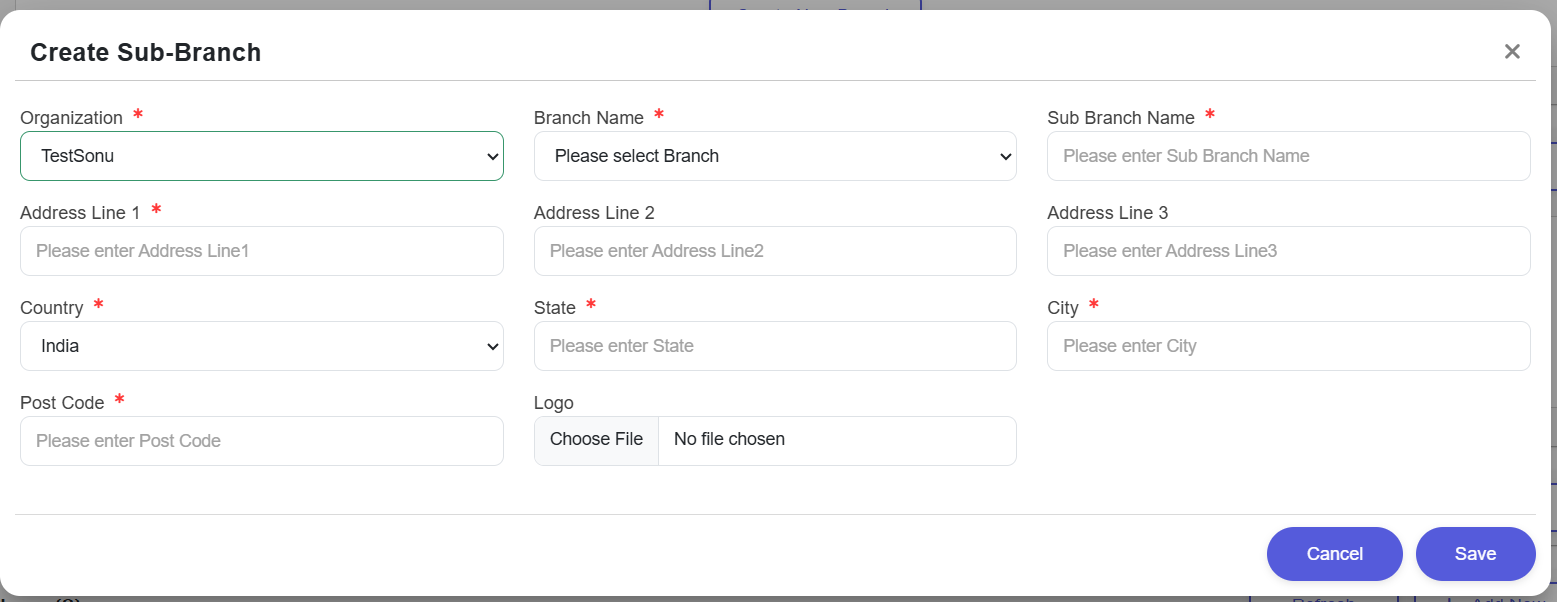The image size is (1557, 602).
Task: Click the Save button
Action: [1475, 553]
